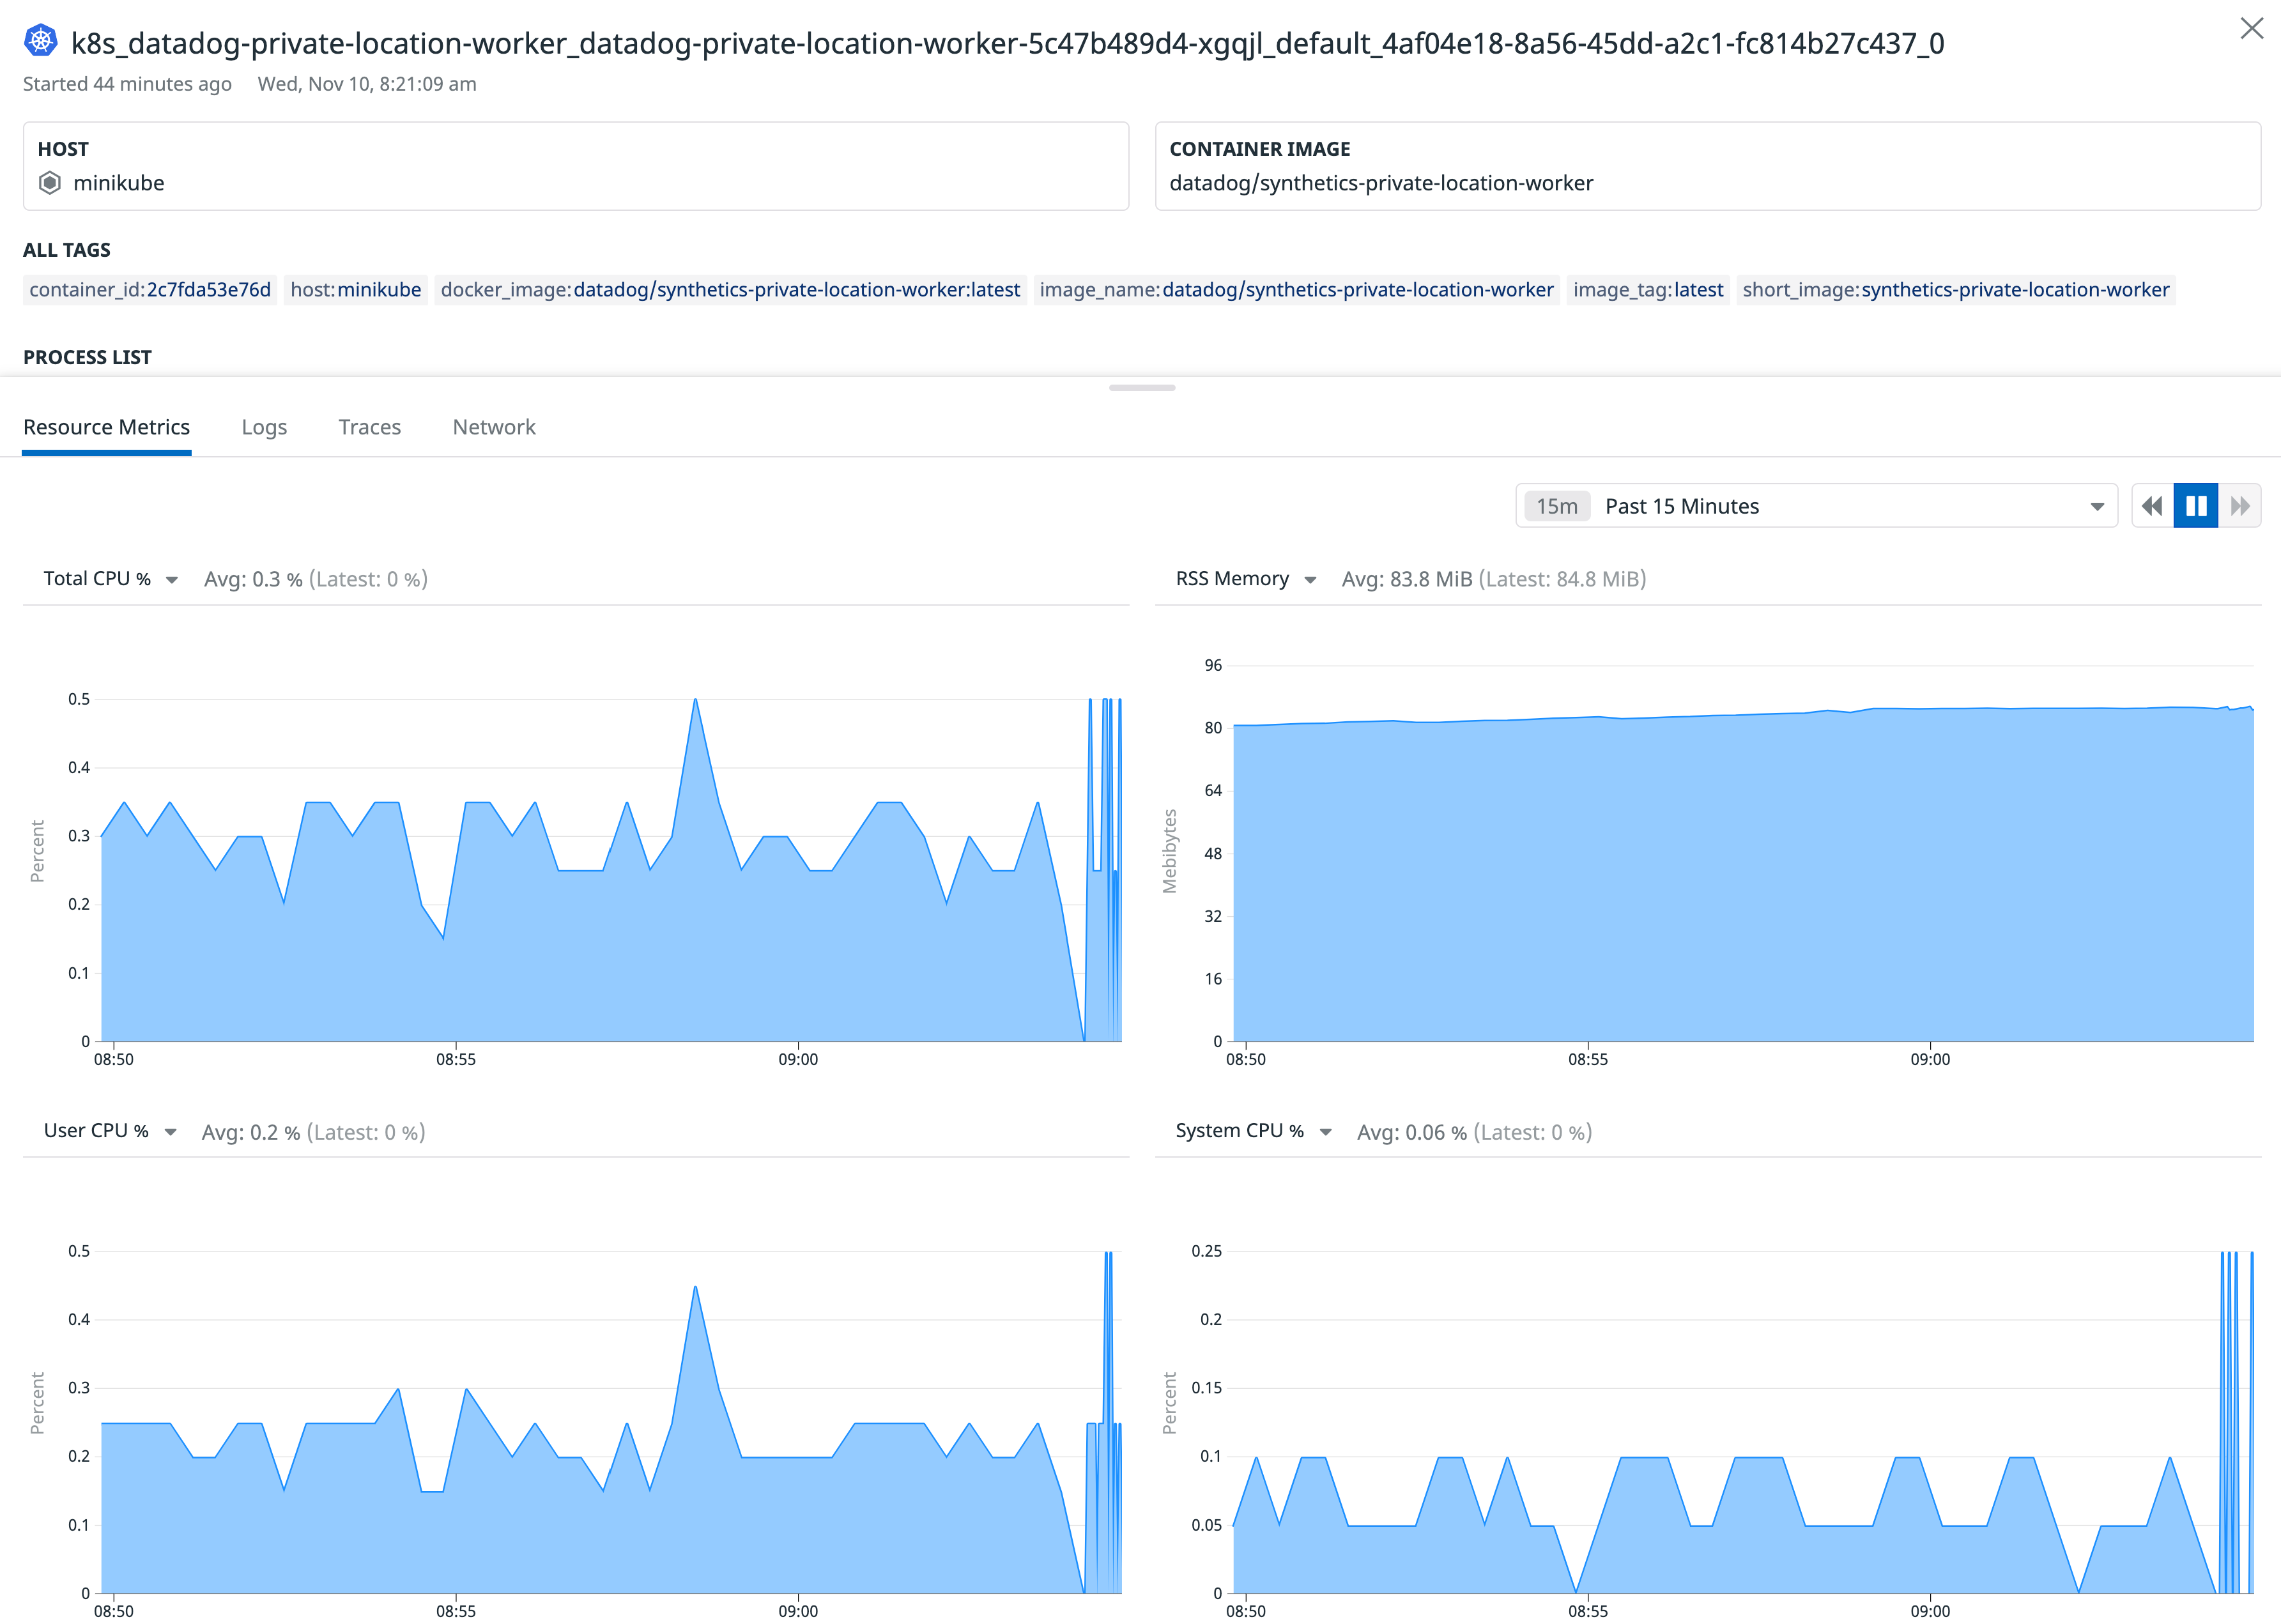The height and width of the screenshot is (1624, 2281).
Task: View the Network tab
Action: click(494, 427)
